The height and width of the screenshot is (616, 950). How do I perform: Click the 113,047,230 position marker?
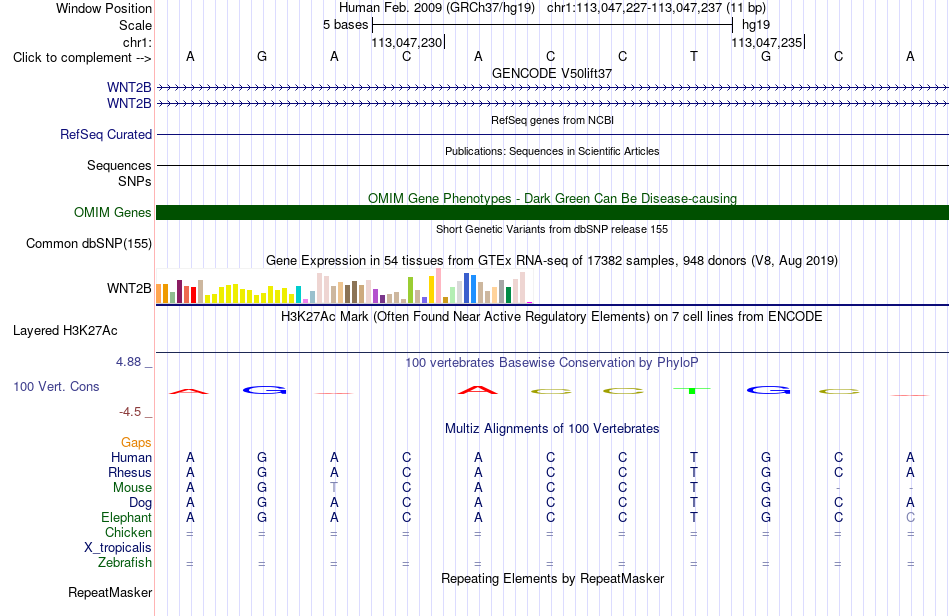point(407,42)
